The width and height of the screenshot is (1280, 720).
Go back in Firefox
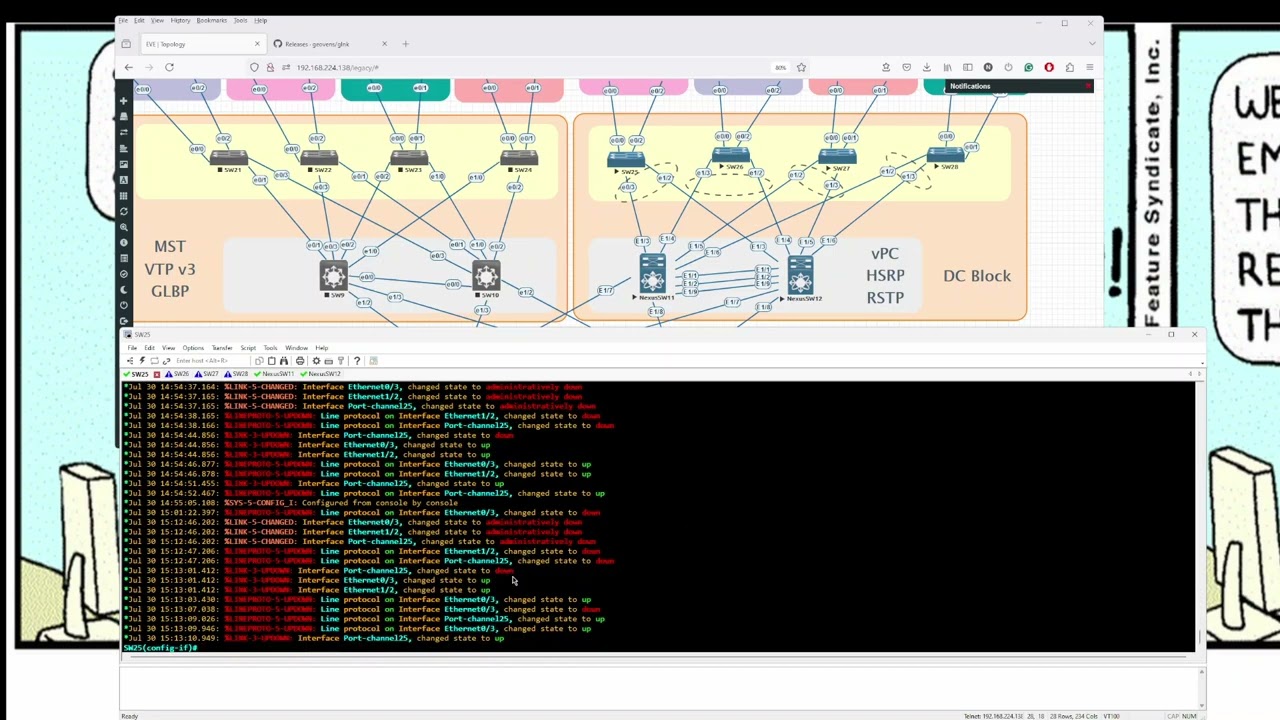coord(128,67)
